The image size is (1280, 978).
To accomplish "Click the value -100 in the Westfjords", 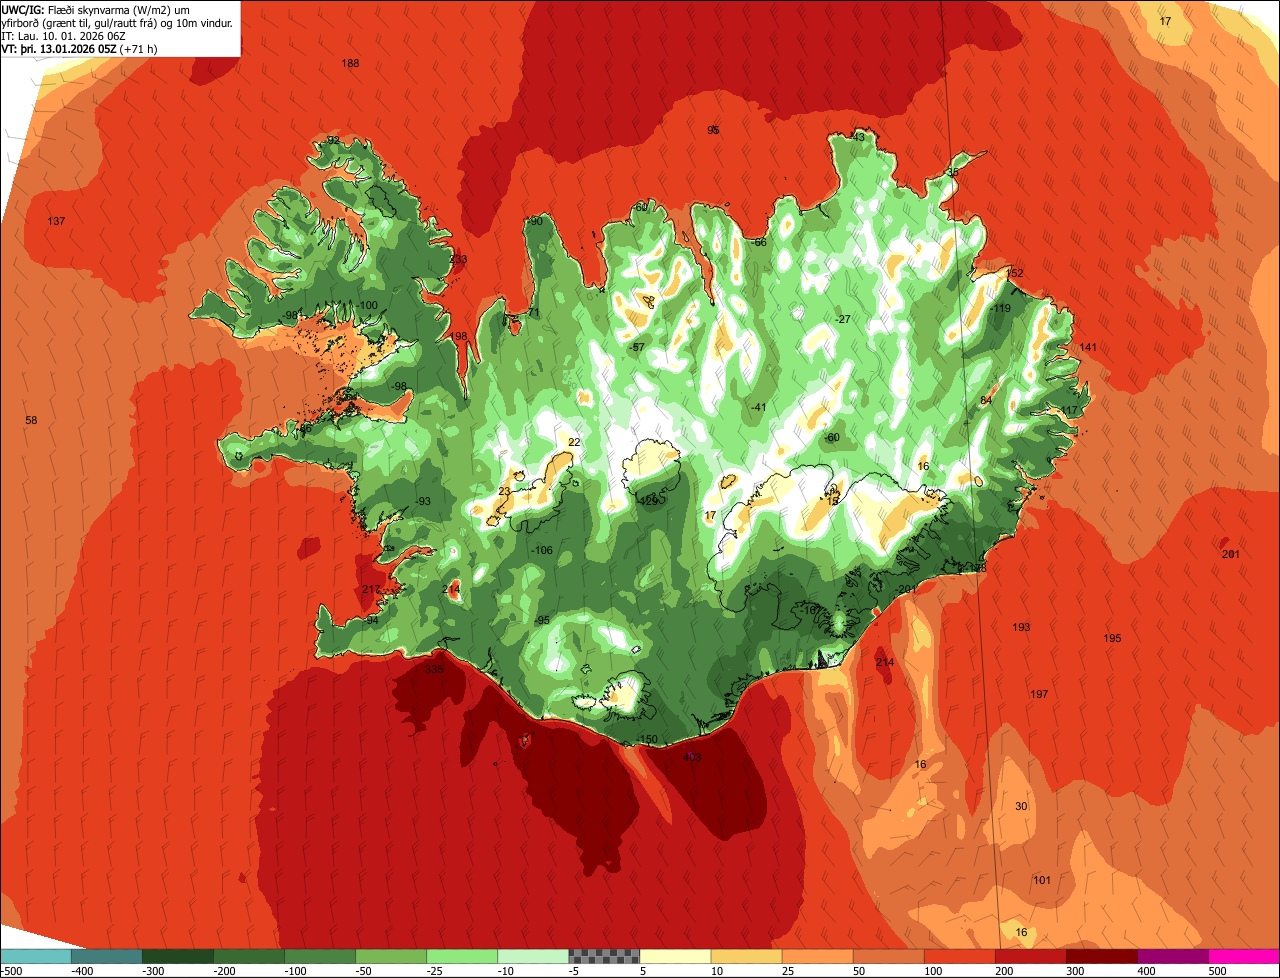I will [369, 305].
